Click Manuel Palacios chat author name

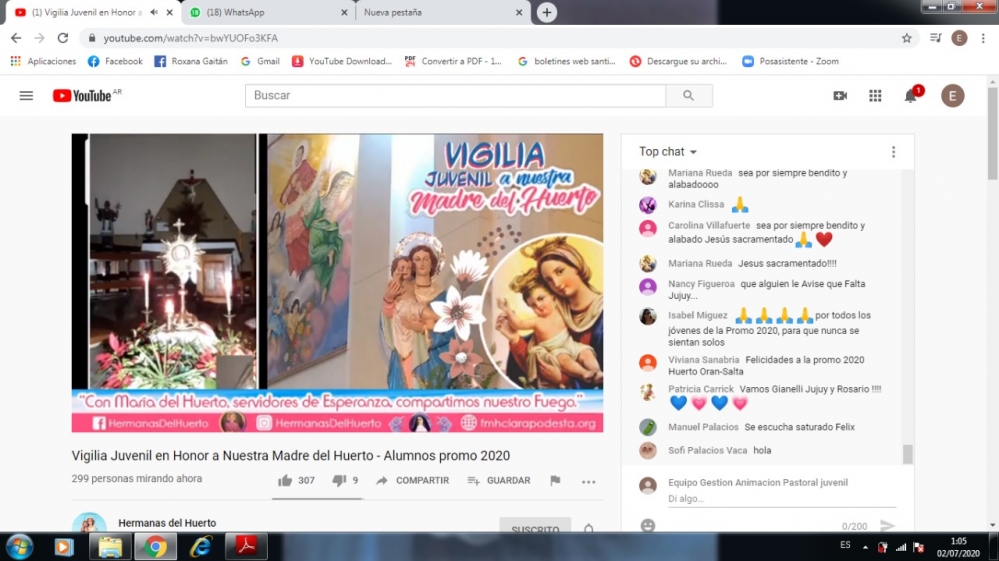[703, 427]
